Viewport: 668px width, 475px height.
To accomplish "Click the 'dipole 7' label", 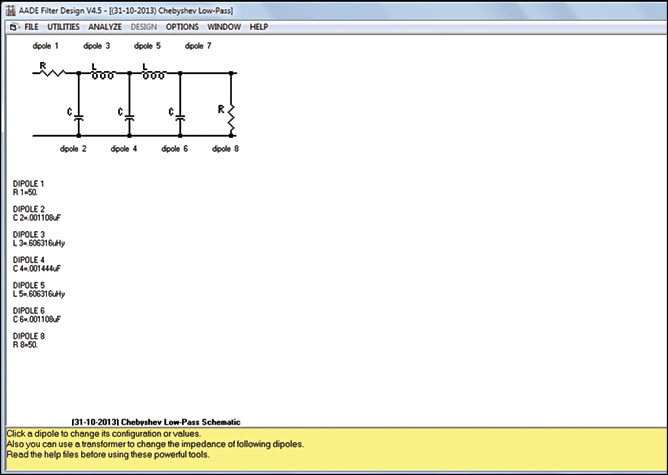I will 198,46.
